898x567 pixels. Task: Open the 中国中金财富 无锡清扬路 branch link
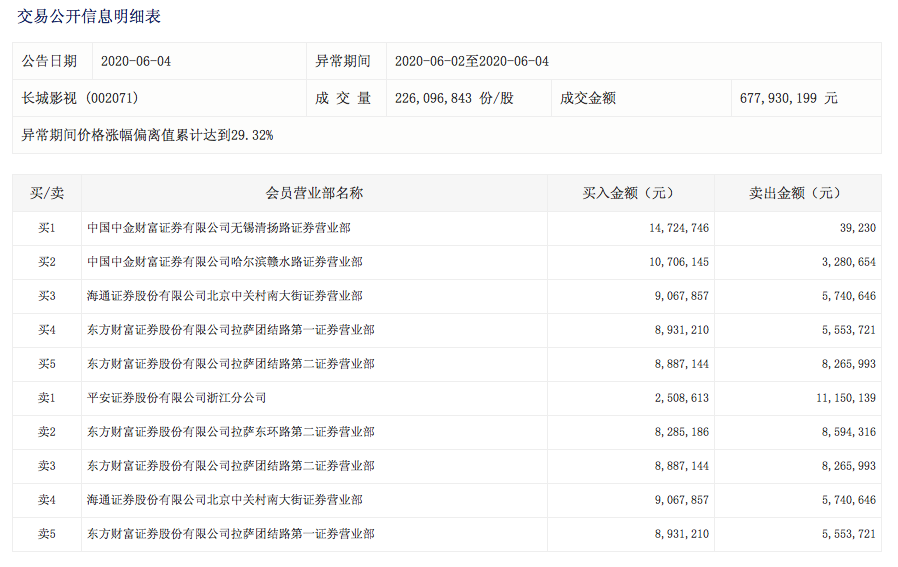218,228
